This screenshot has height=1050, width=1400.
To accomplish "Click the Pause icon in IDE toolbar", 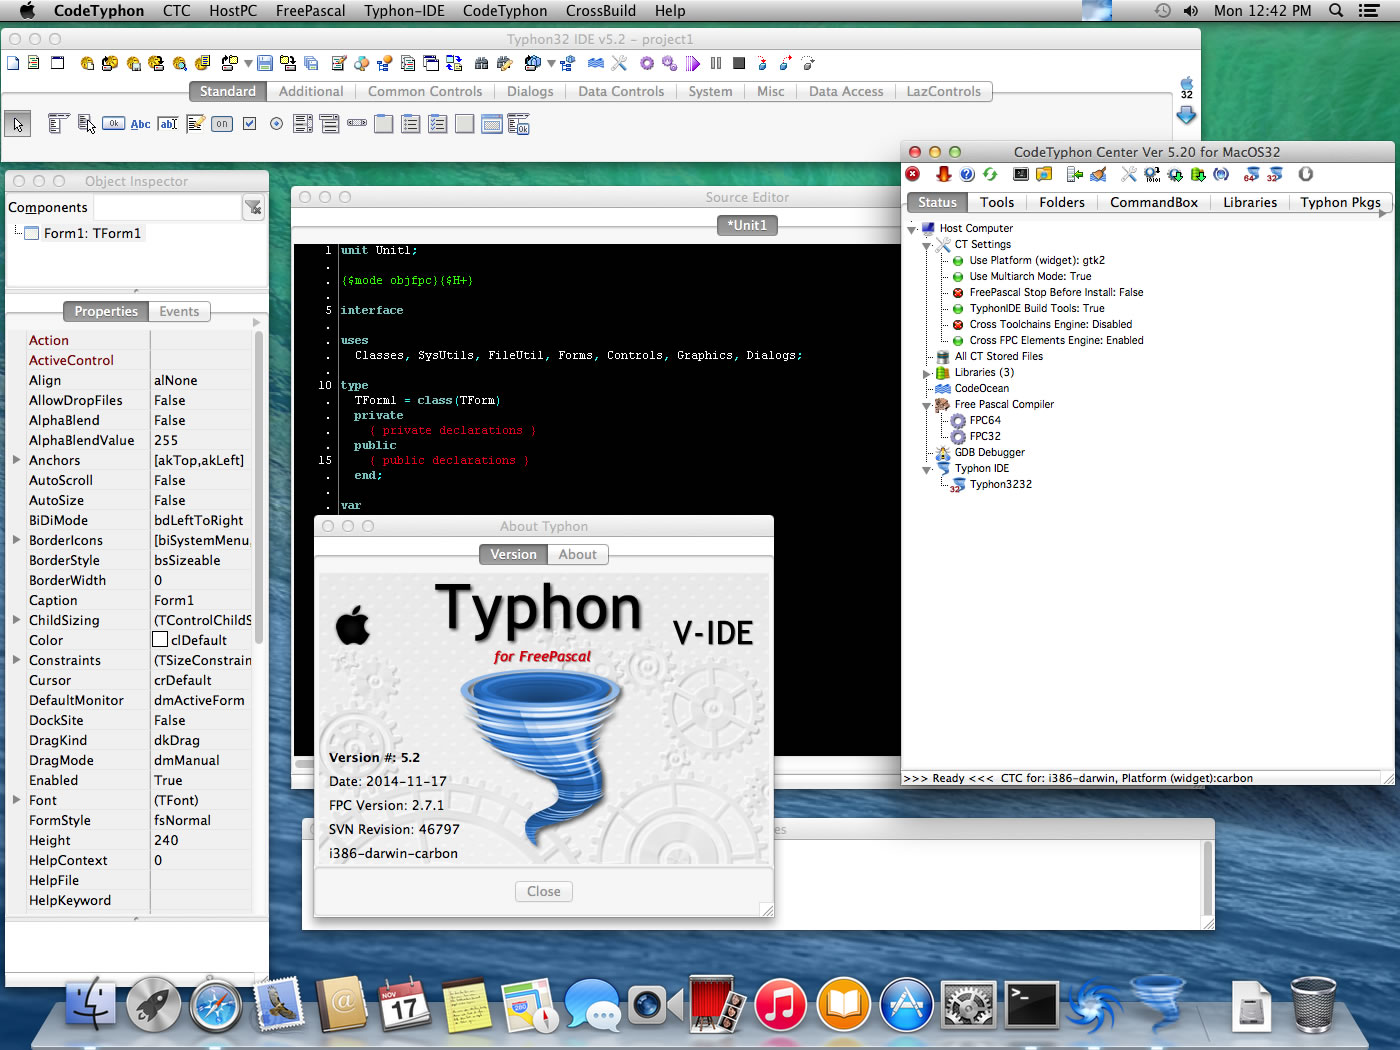I will tap(716, 63).
